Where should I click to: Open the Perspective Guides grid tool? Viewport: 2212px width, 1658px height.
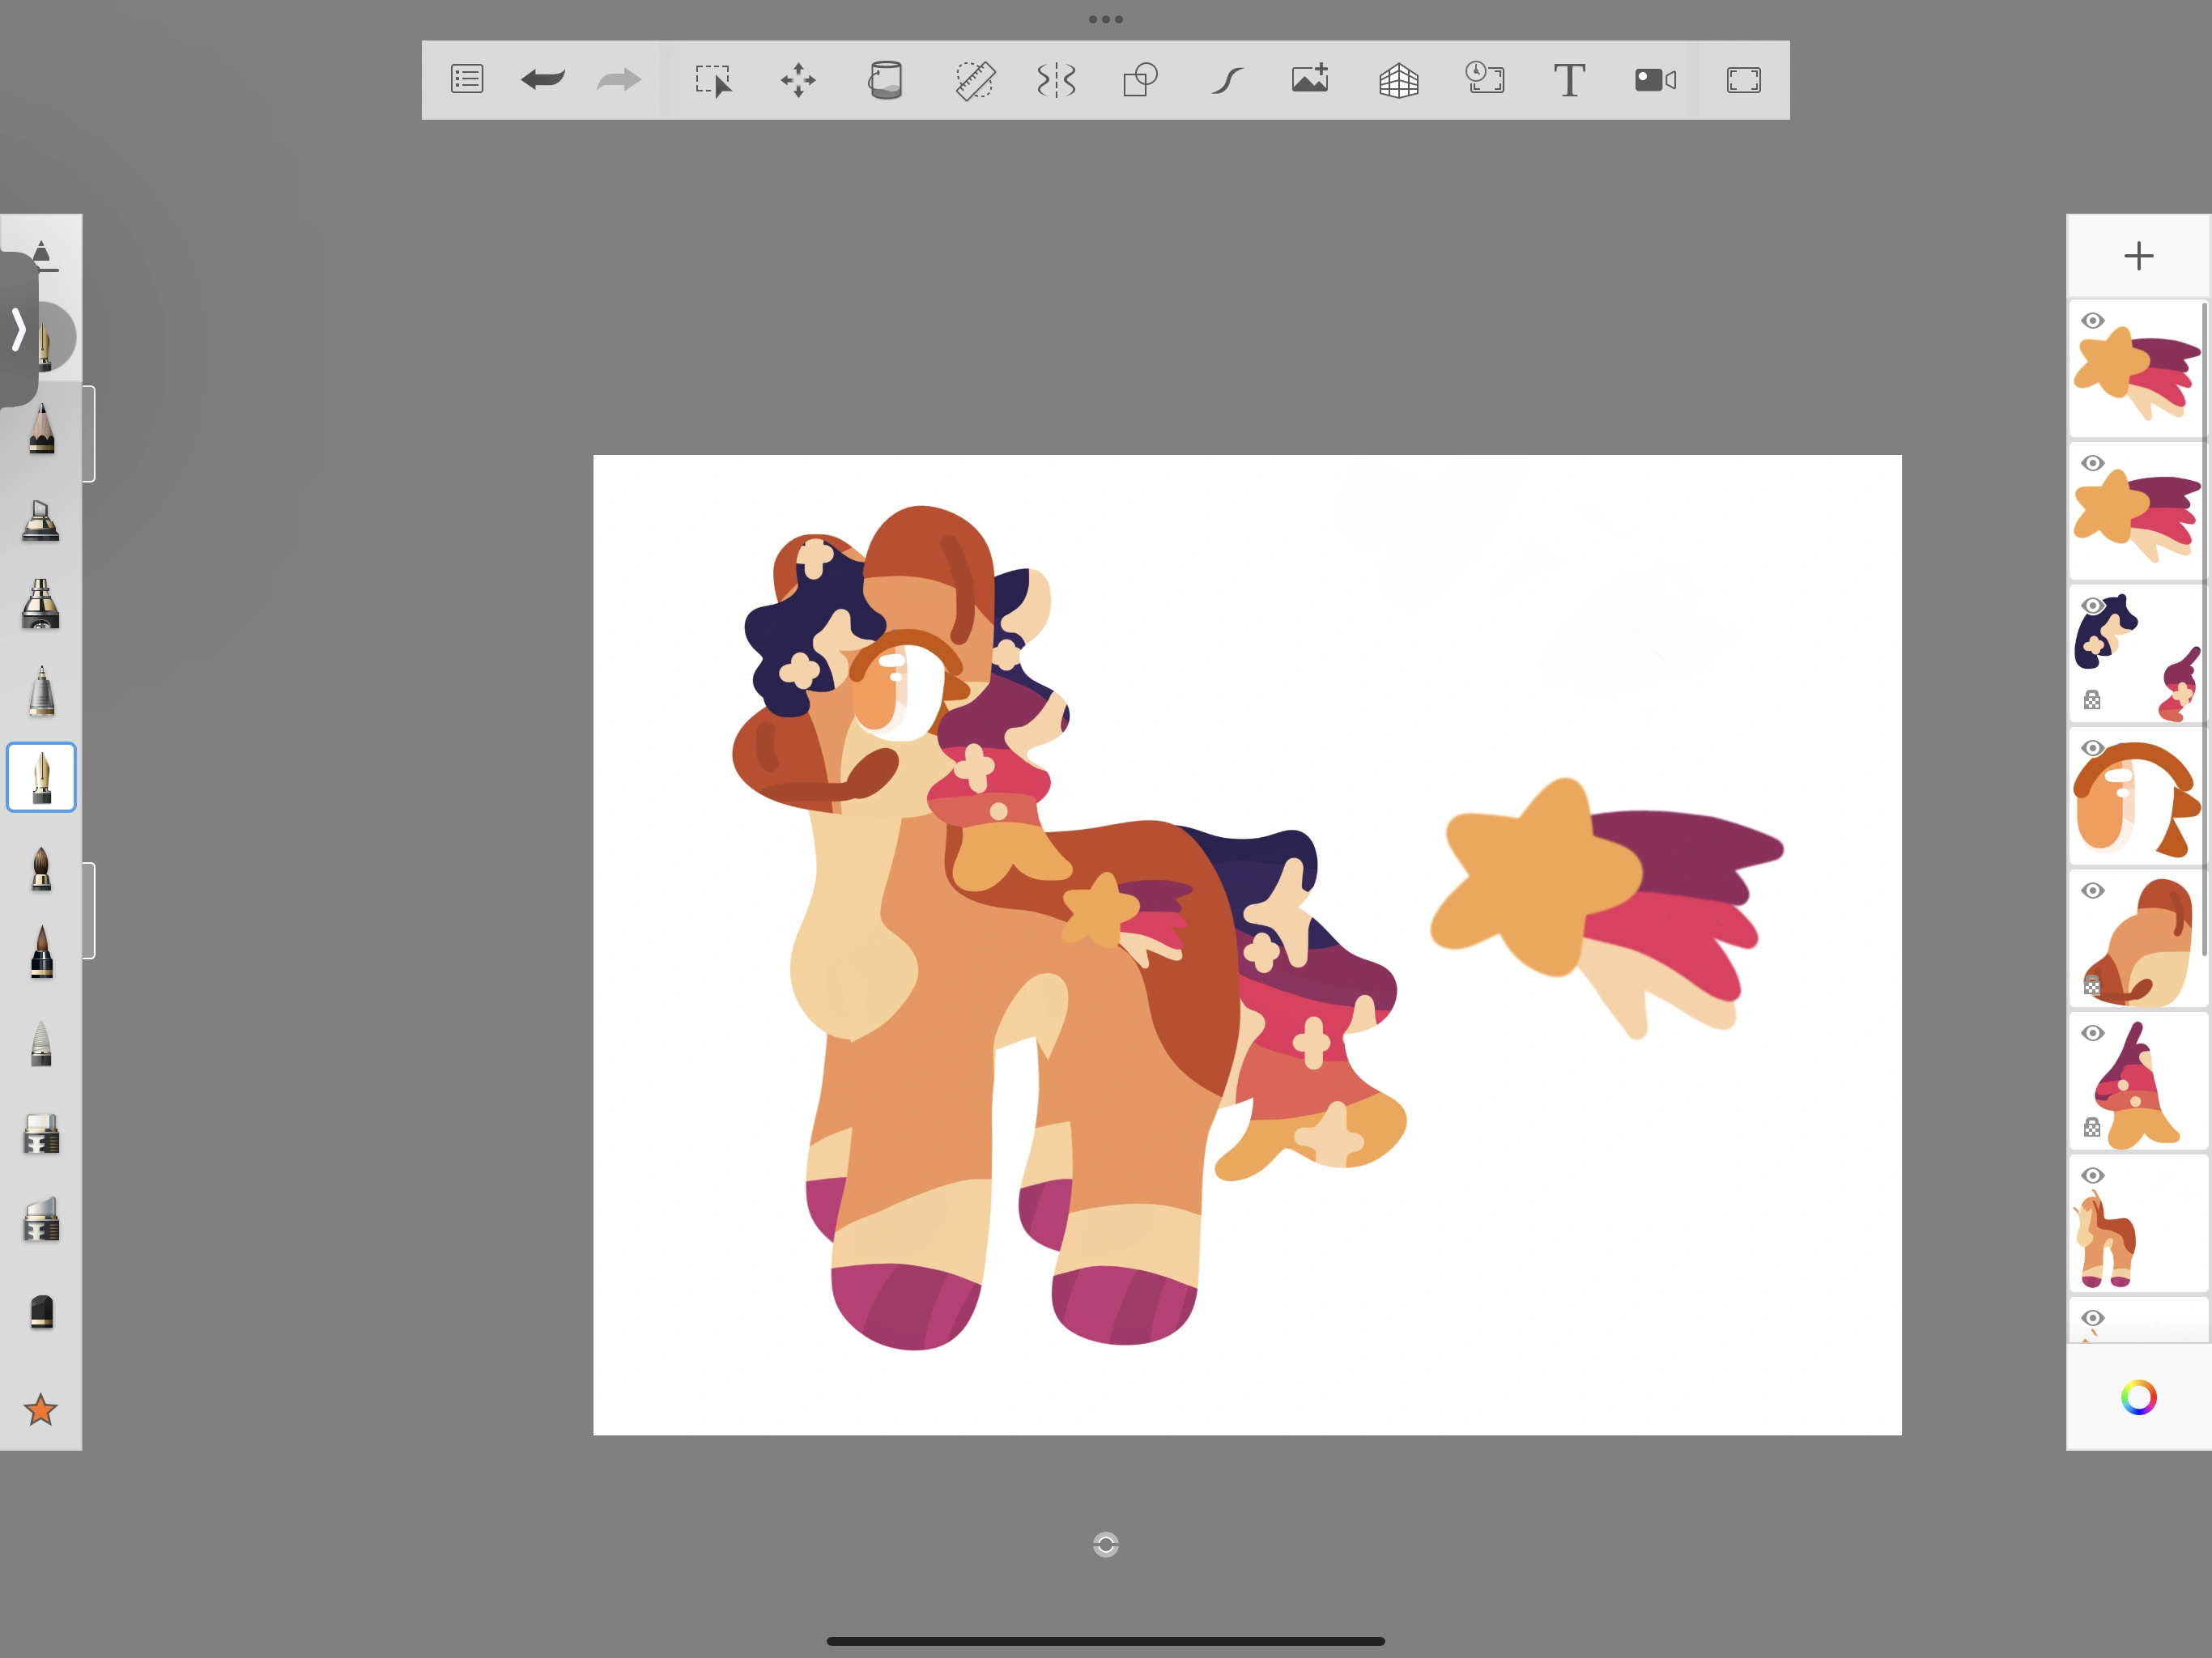coord(1398,80)
